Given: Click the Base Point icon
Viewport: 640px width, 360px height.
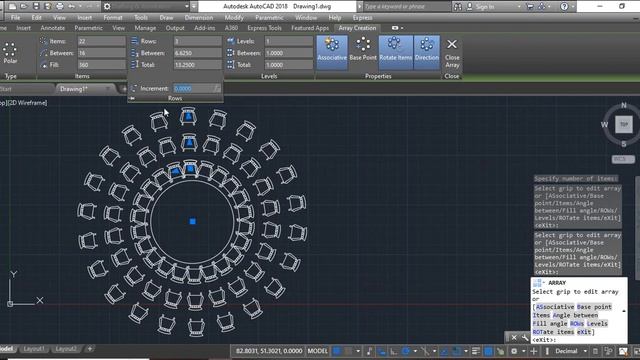Looking at the screenshot, I should point(363,49).
